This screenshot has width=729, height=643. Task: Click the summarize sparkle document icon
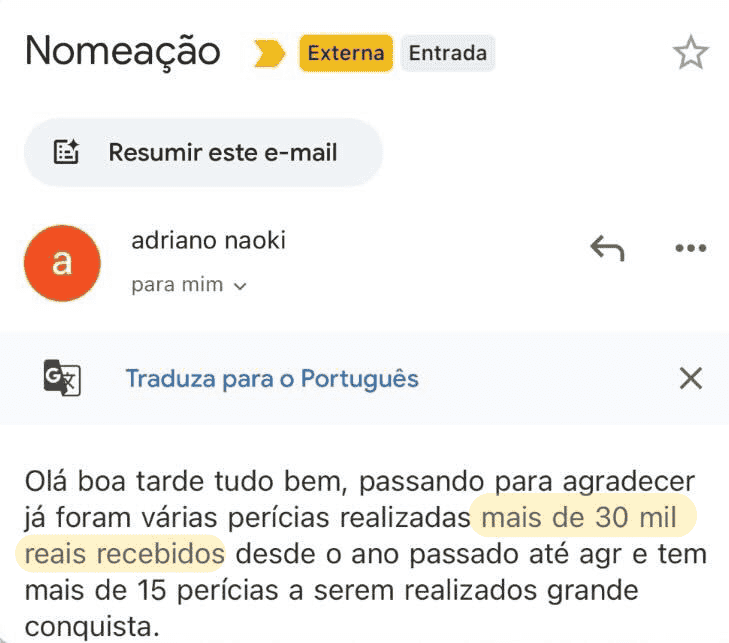click(66, 152)
